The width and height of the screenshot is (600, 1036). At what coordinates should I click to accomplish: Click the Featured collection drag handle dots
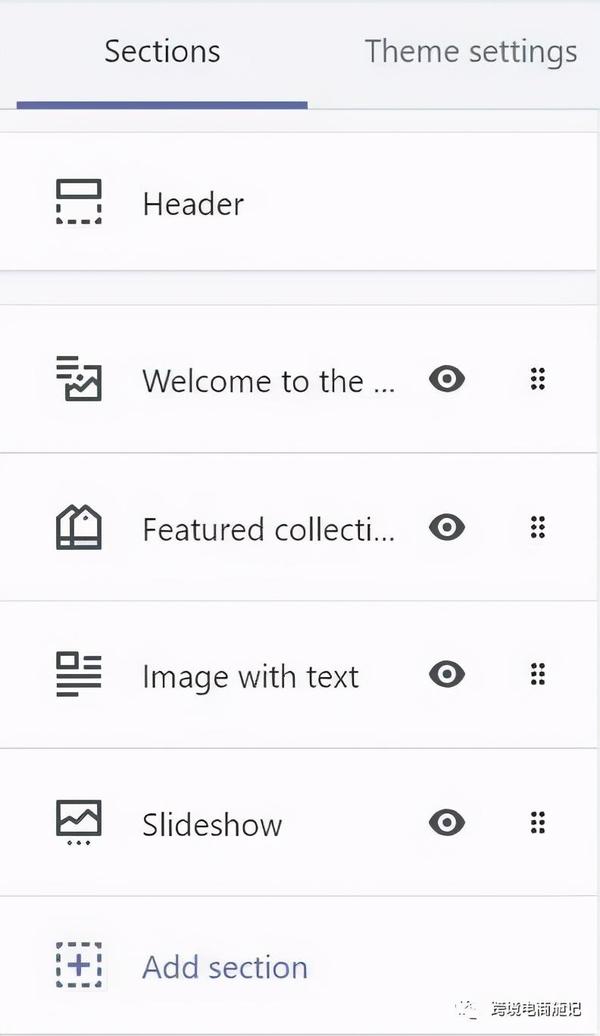tap(538, 527)
